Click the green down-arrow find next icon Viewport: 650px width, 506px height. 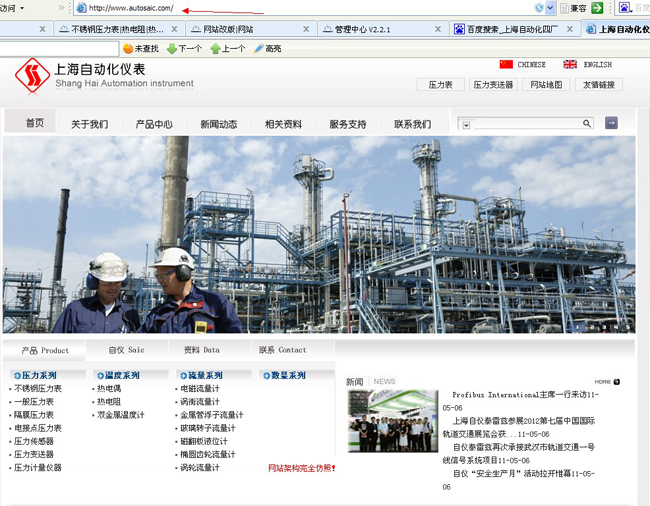[x=172, y=48]
